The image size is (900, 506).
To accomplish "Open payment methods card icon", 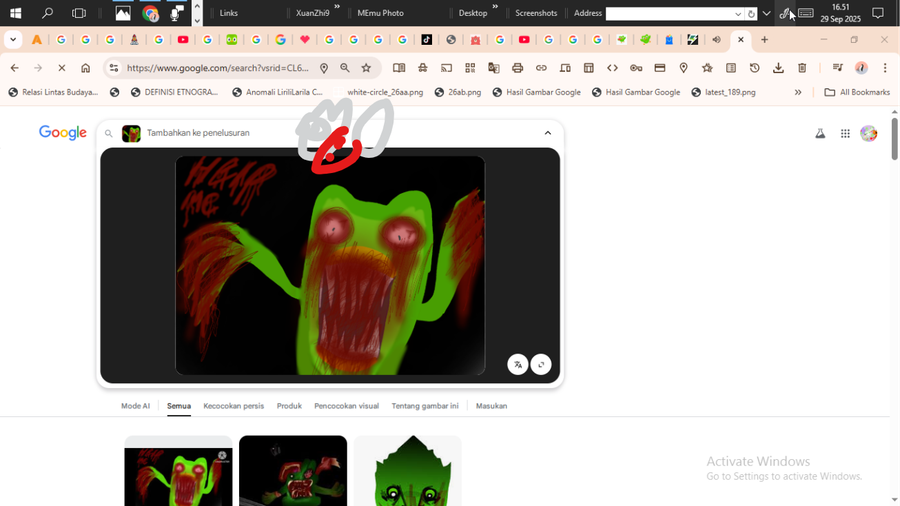I will tap(660, 68).
